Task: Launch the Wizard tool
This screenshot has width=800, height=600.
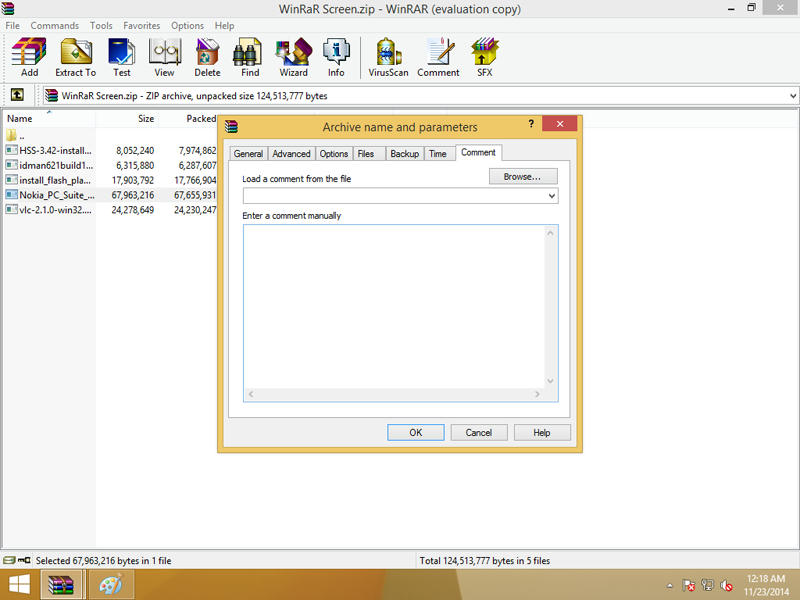Action: tap(293, 57)
